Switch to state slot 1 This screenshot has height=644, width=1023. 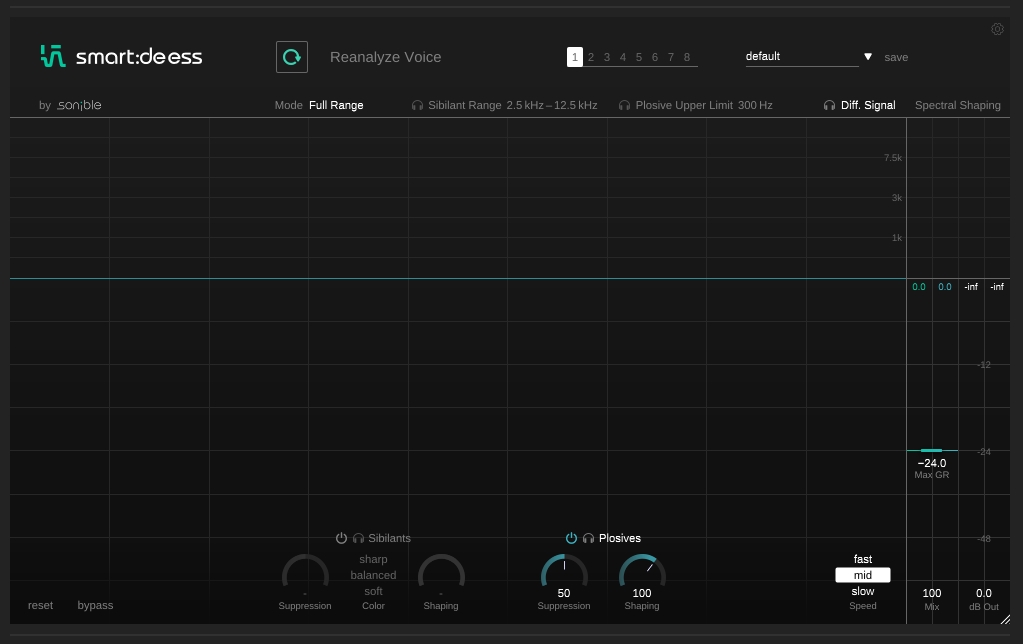(575, 57)
